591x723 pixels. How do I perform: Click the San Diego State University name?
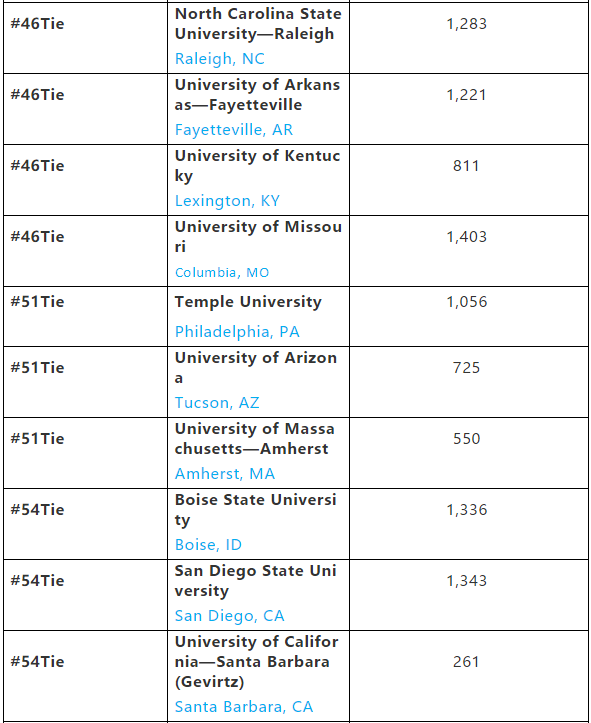pos(255,581)
